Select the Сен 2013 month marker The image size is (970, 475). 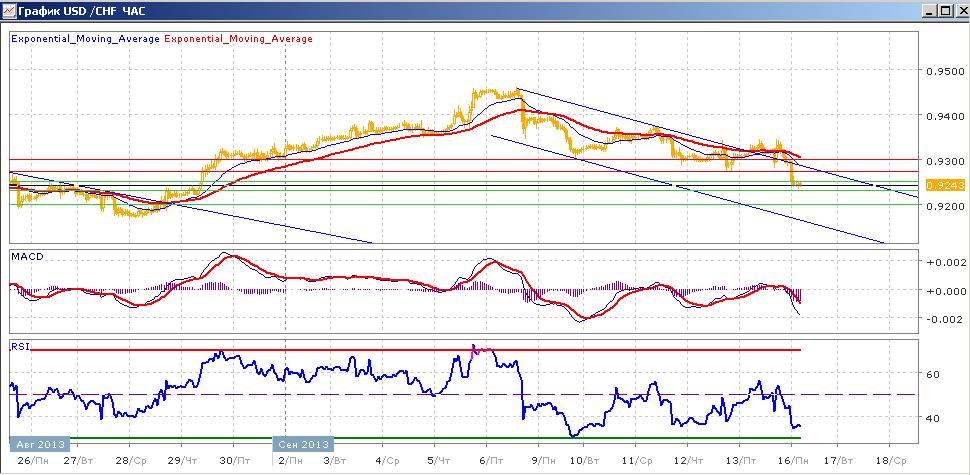(303, 443)
